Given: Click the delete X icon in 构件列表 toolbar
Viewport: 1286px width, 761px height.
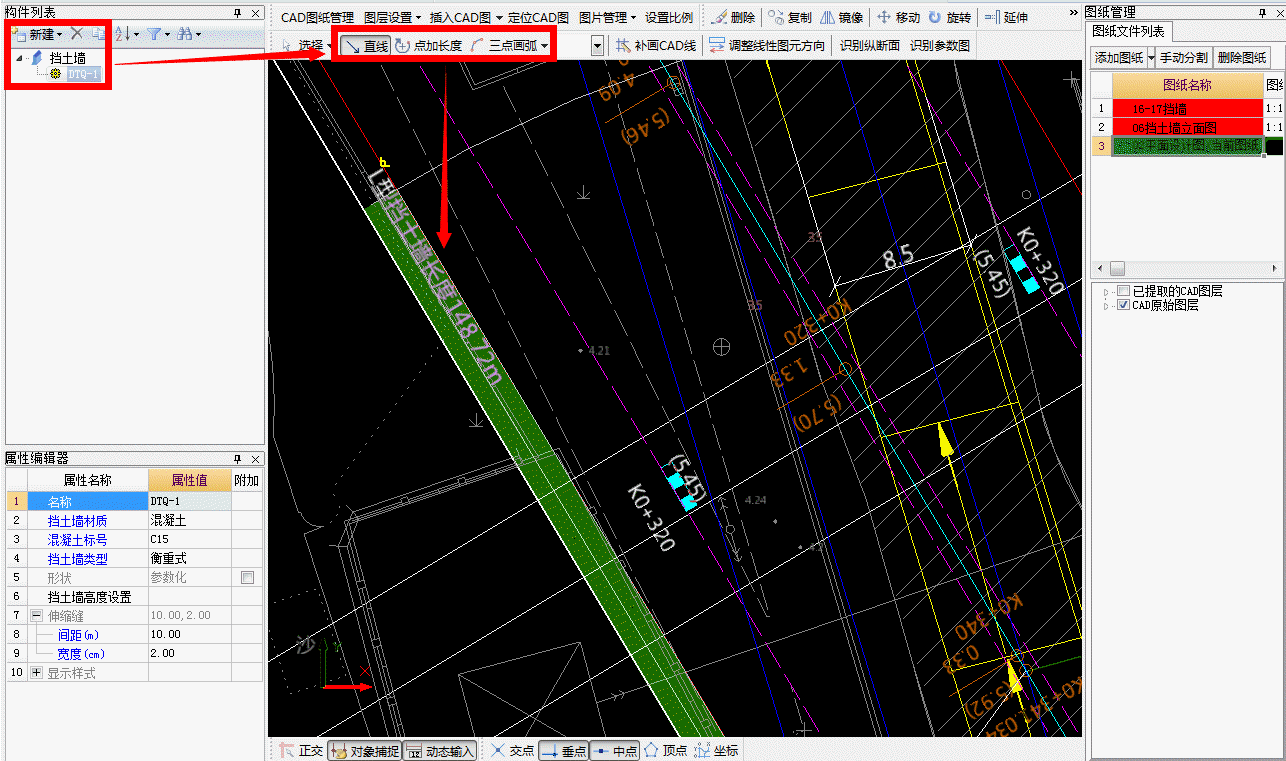Looking at the screenshot, I should [76, 33].
